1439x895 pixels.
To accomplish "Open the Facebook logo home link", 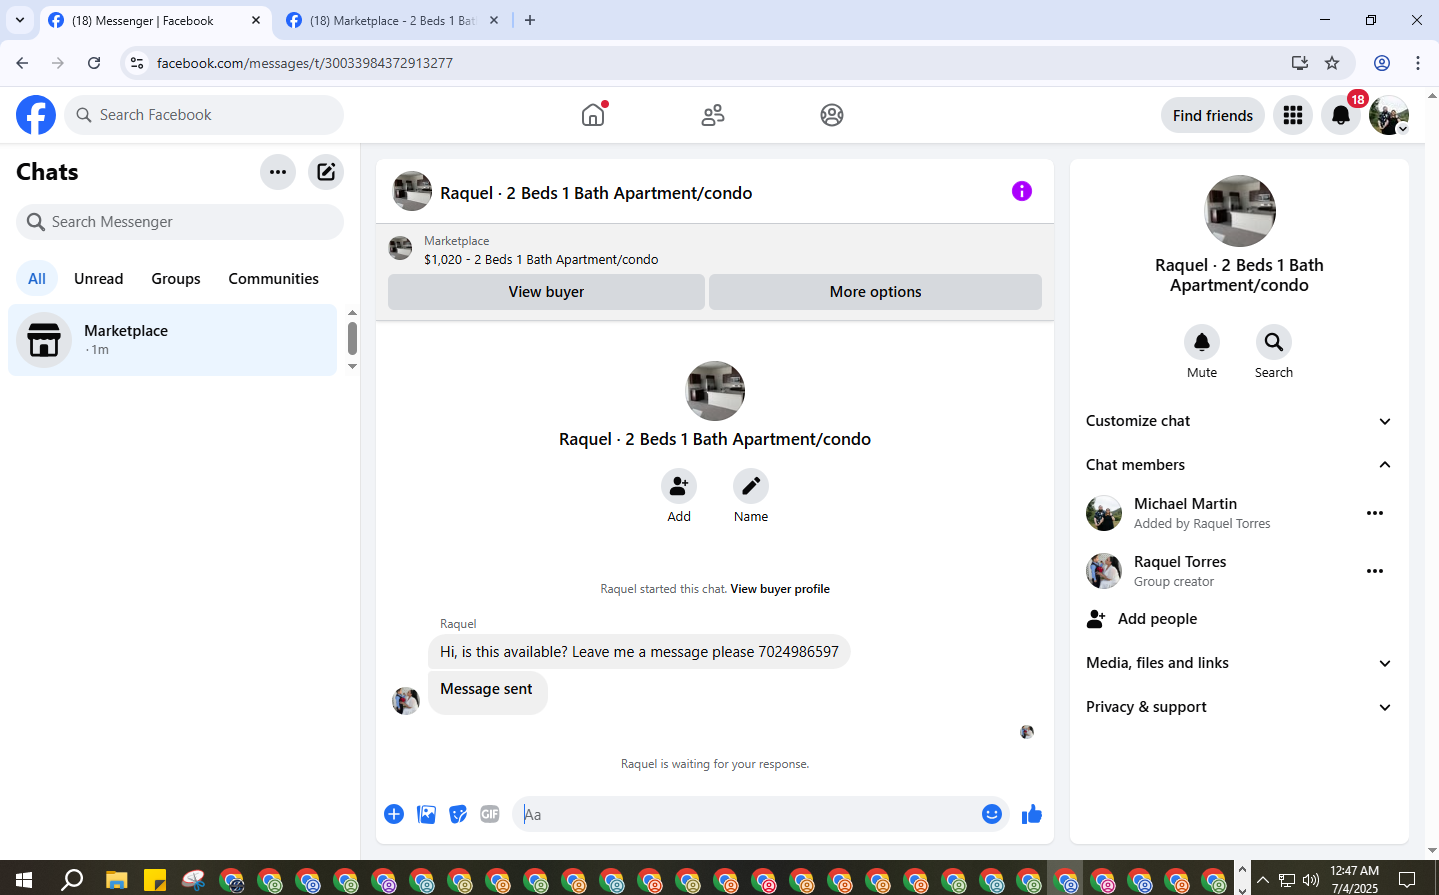I will point(36,115).
